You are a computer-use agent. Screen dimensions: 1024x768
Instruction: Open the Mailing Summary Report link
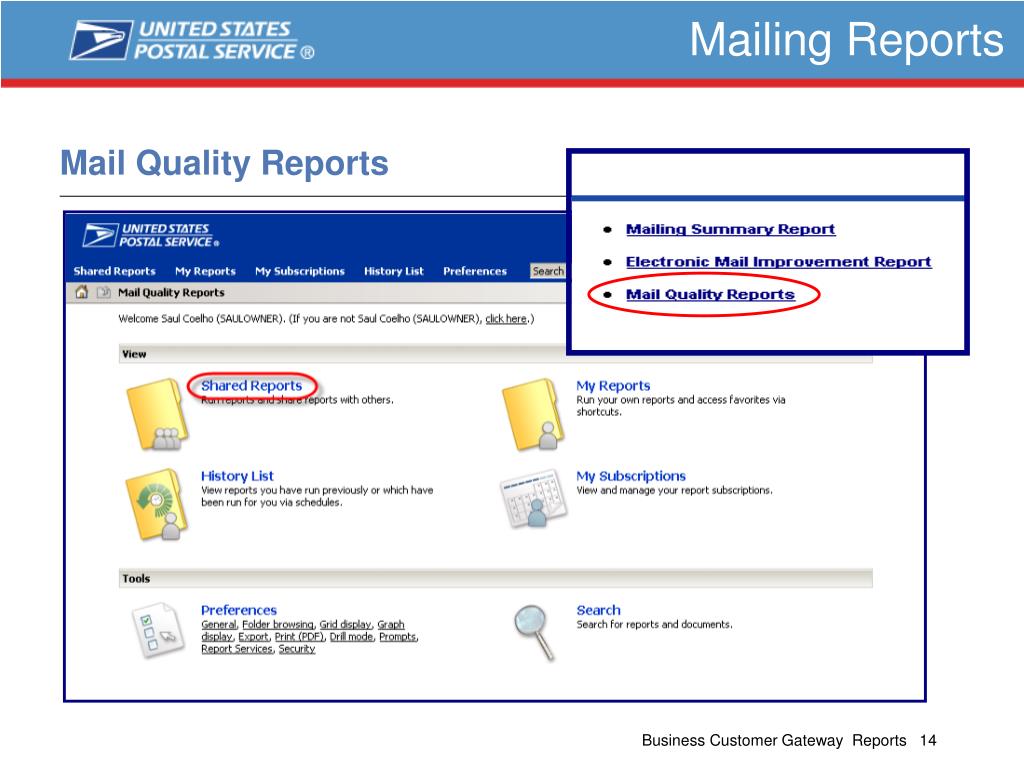pyautogui.click(x=730, y=229)
